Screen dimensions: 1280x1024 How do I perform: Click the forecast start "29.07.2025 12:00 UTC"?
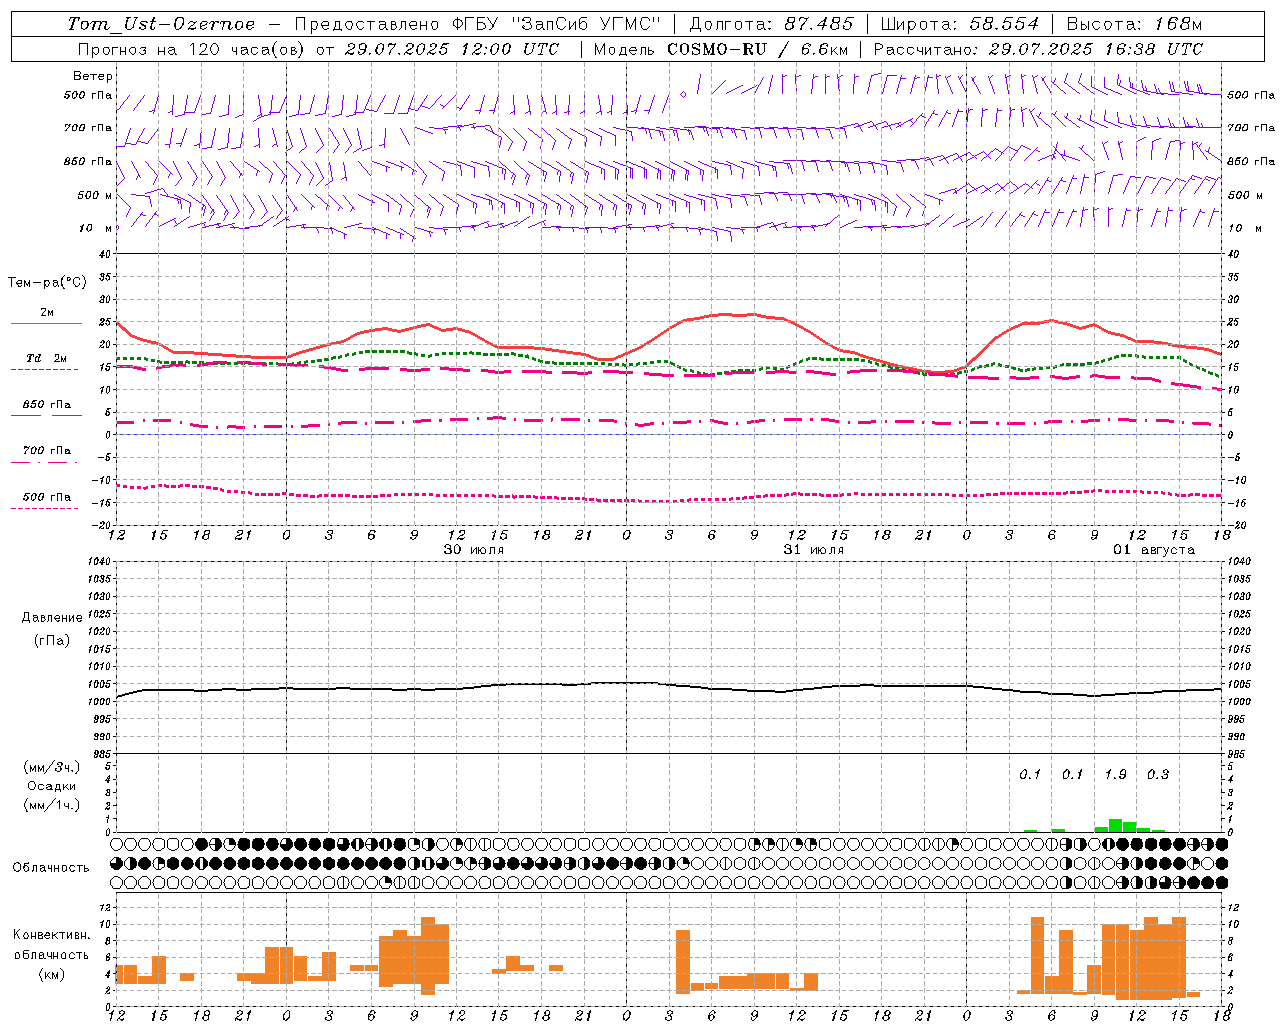[x=452, y=49]
